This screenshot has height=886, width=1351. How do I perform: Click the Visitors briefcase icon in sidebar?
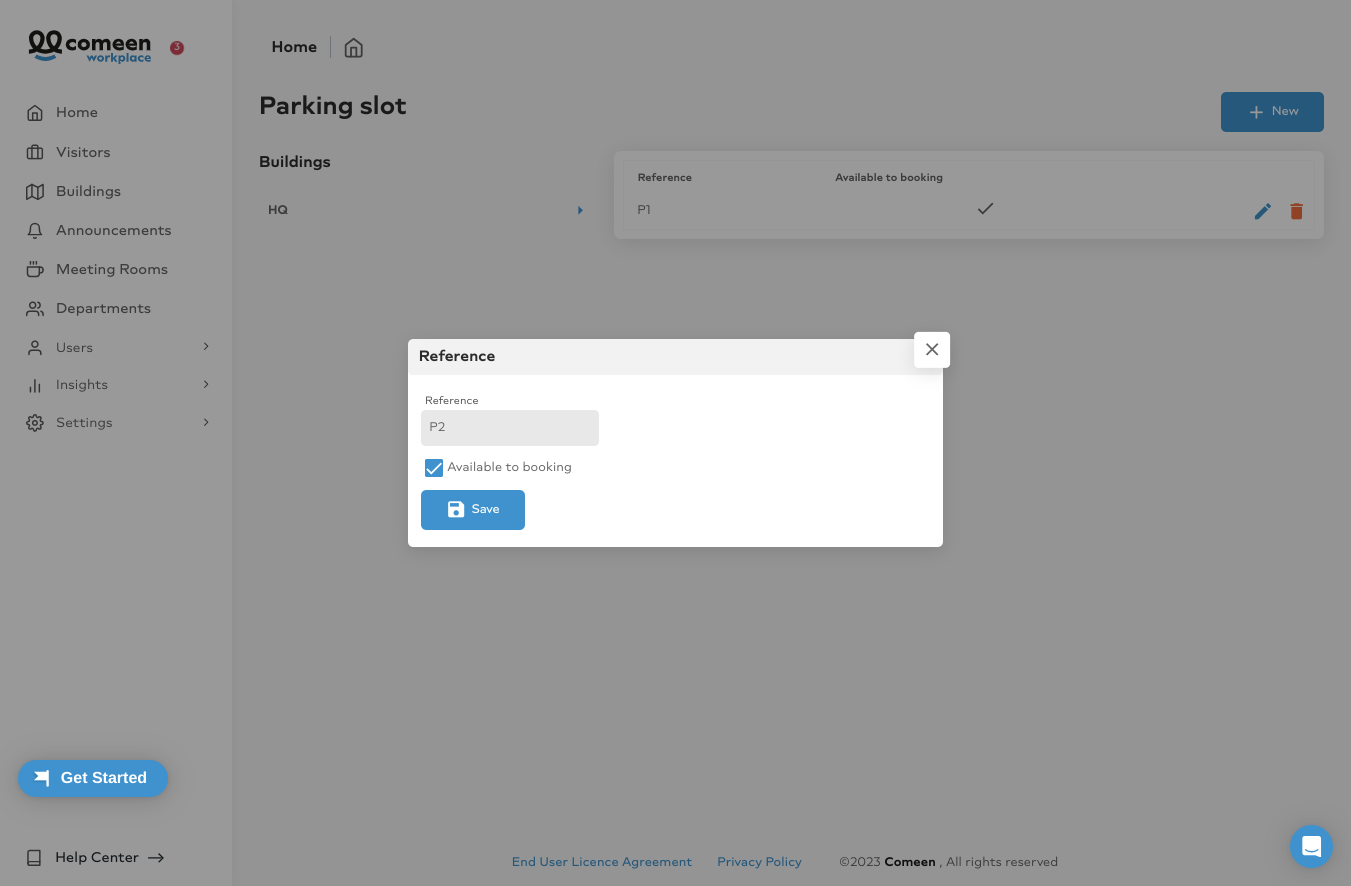35,152
